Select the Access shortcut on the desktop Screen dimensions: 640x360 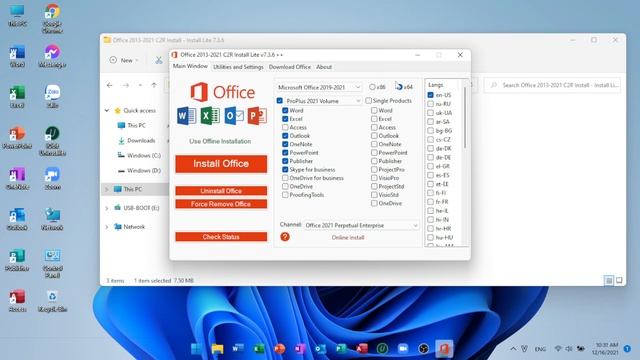pos(17,301)
